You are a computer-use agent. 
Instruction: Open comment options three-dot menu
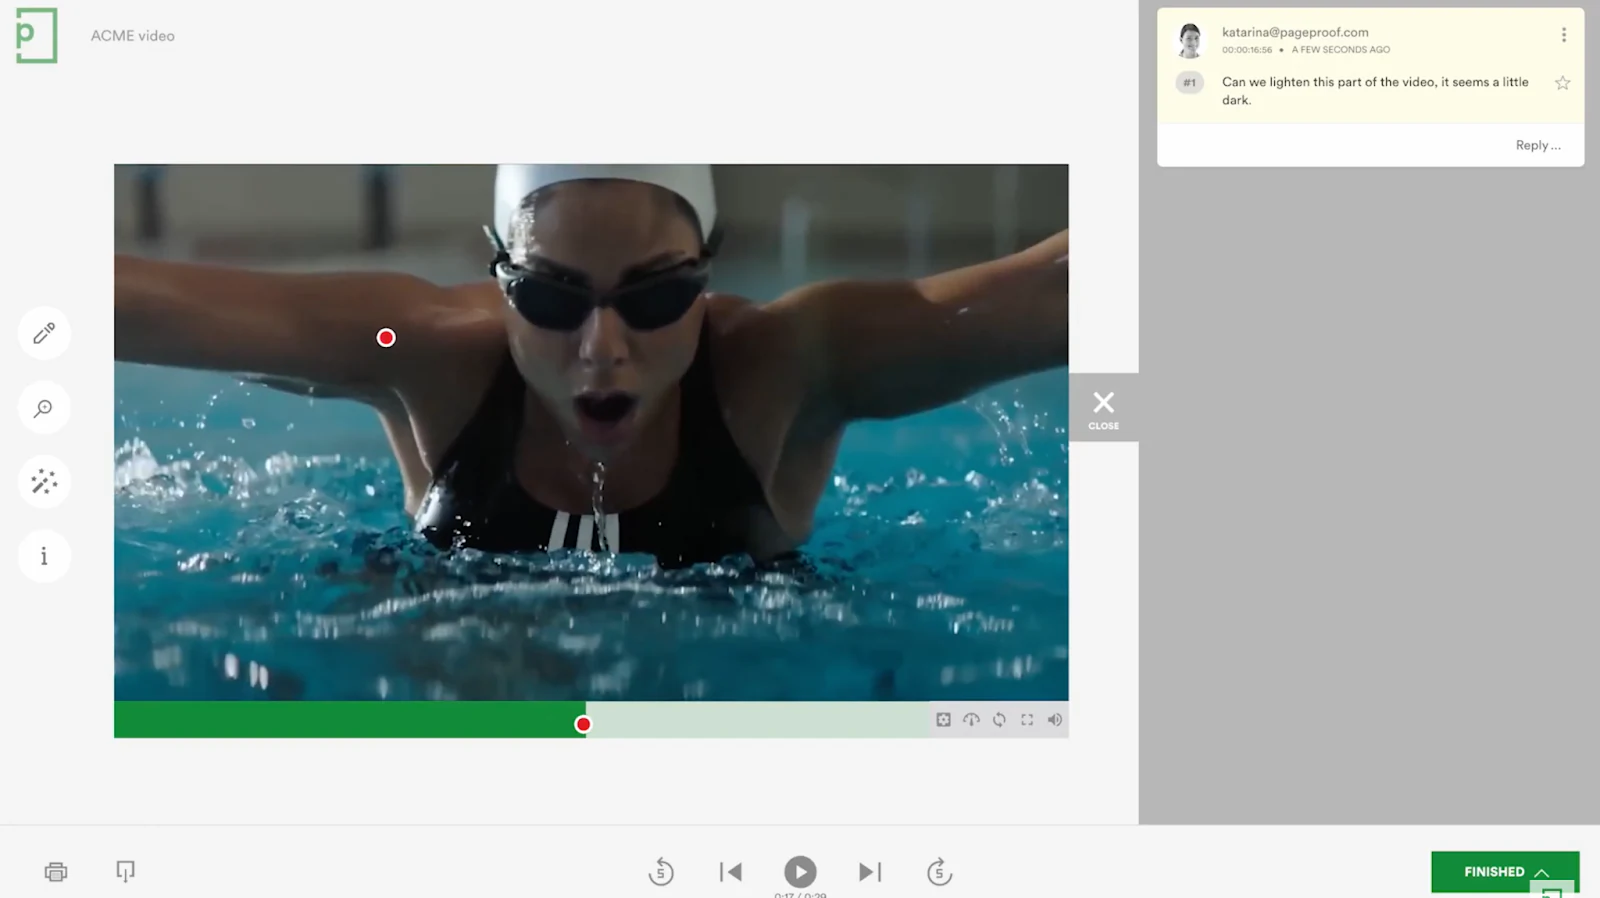[x=1564, y=35]
